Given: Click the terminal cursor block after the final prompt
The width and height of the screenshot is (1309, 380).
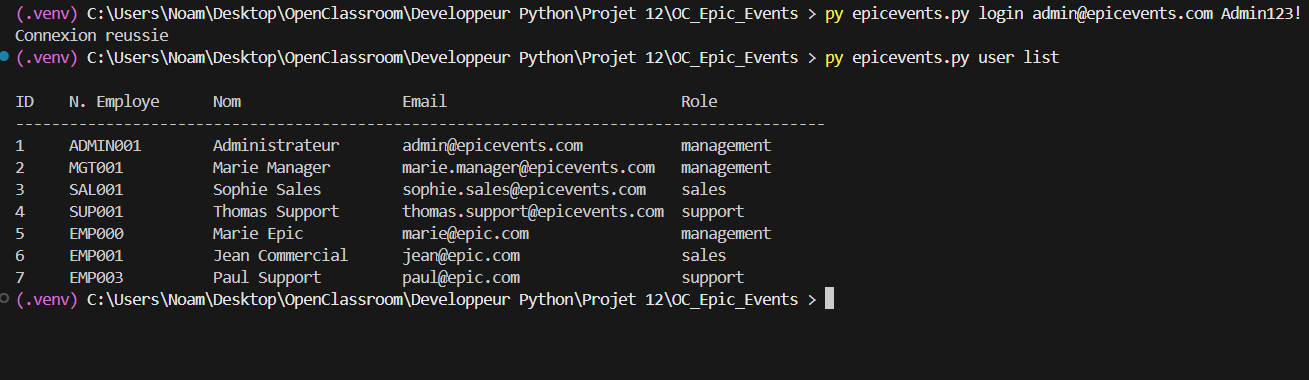Looking at the screenshot, I should 829,299.
